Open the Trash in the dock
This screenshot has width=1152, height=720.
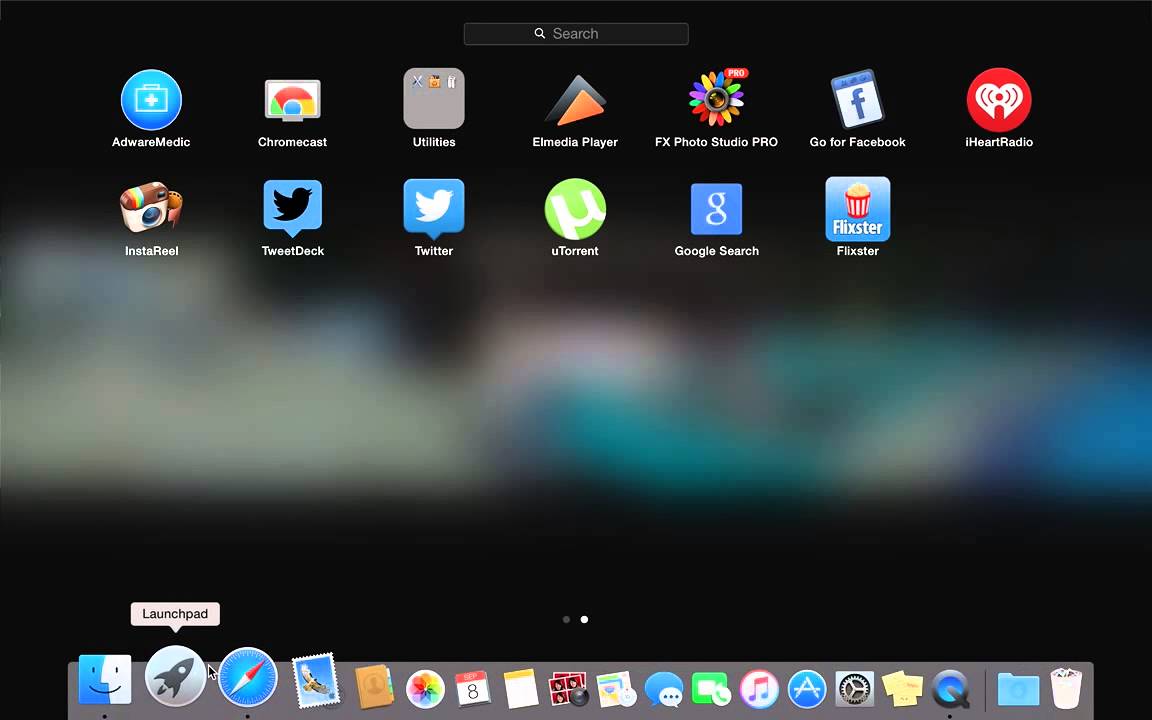1066,689
